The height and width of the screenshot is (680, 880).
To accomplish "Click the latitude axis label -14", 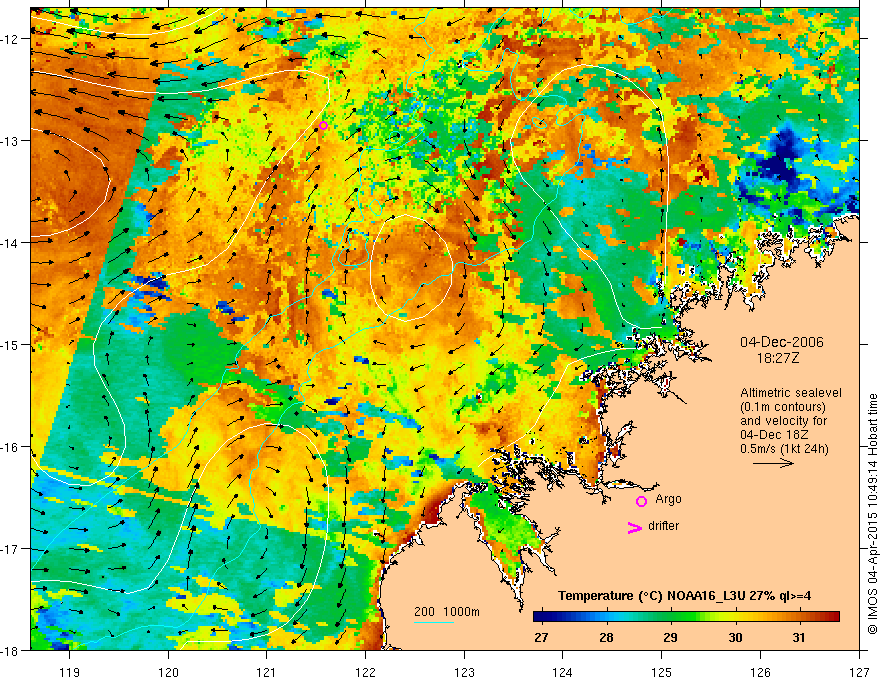I will click(10, 243).
